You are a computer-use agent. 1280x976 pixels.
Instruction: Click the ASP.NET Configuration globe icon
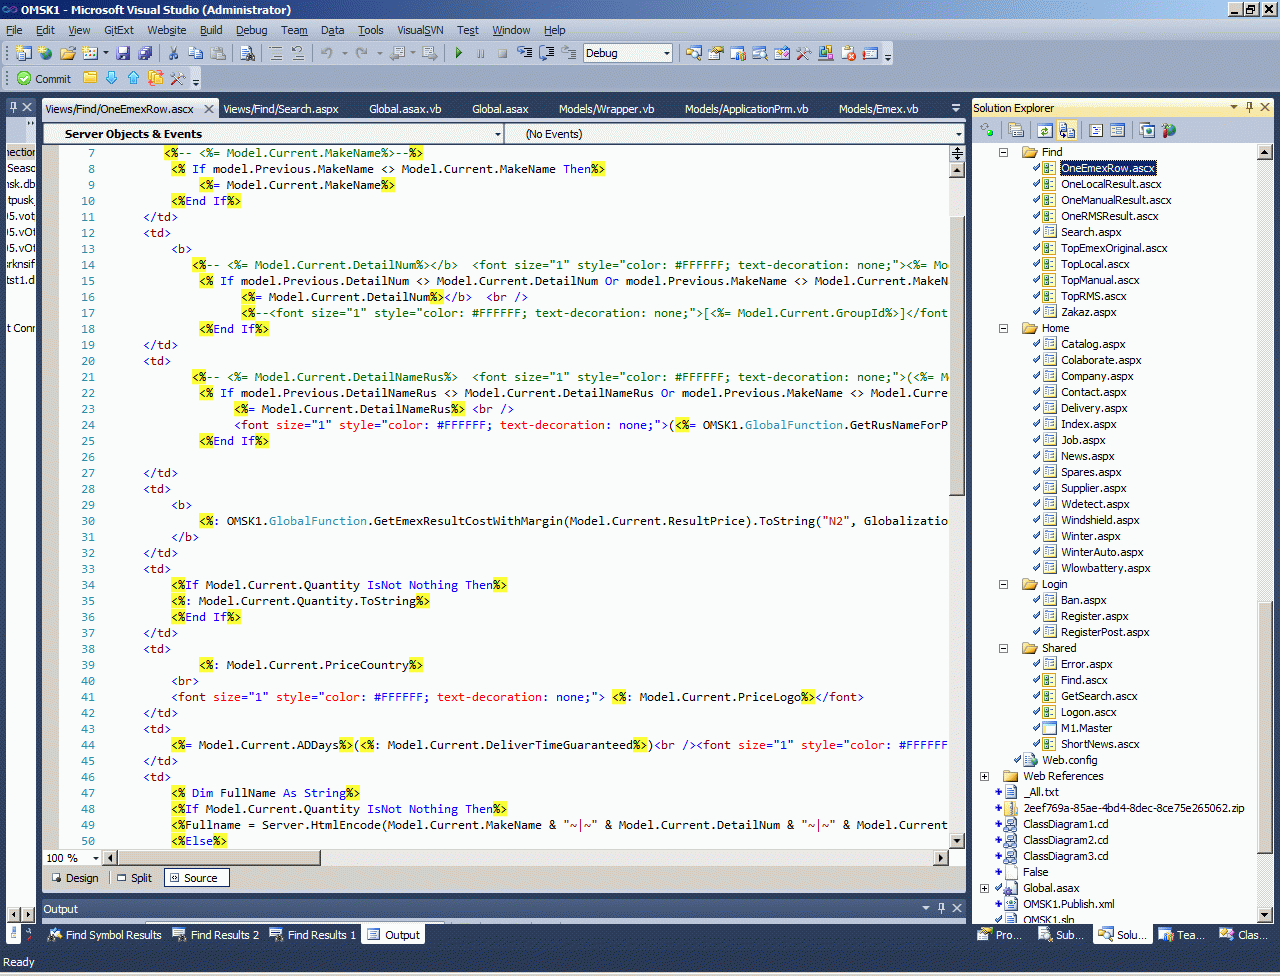(1169, 130)
